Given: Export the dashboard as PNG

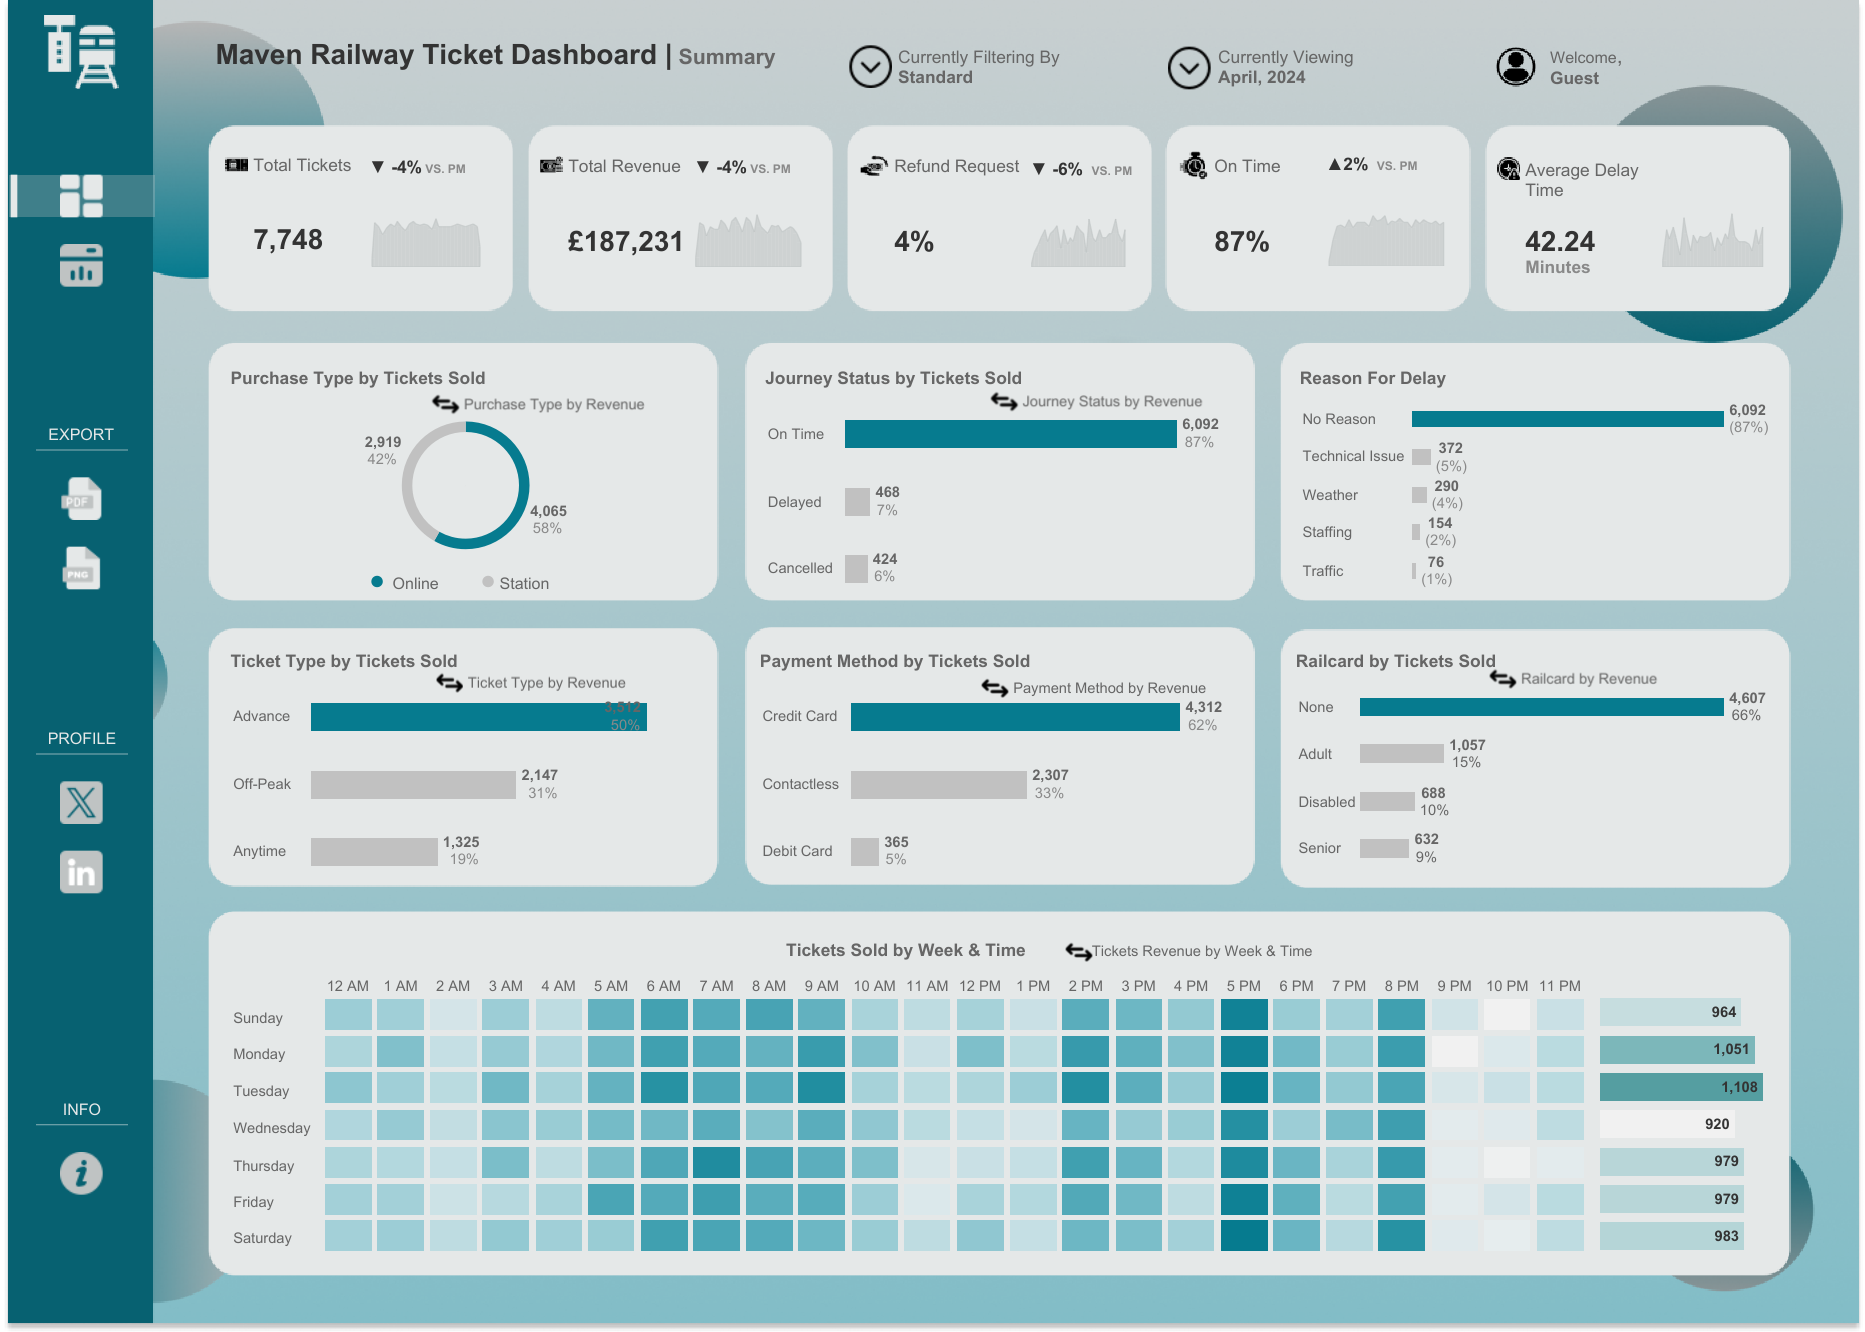Looking at the screenshot, I should pos(81,569).
